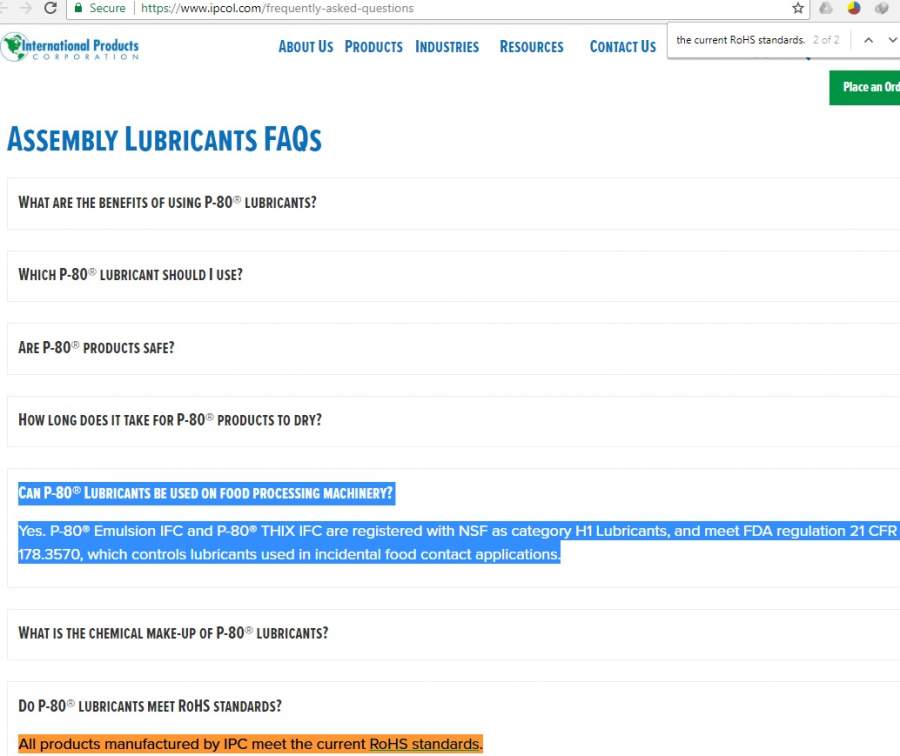
Task: Open the About Us menu
Action: tap(306, 46)
